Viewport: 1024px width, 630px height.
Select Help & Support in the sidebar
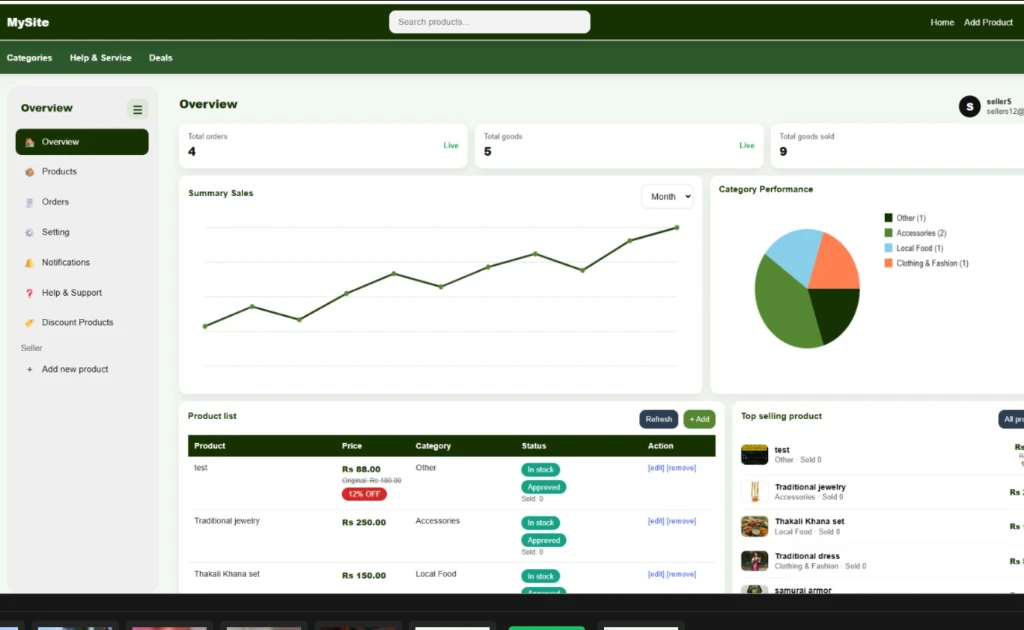82,292
